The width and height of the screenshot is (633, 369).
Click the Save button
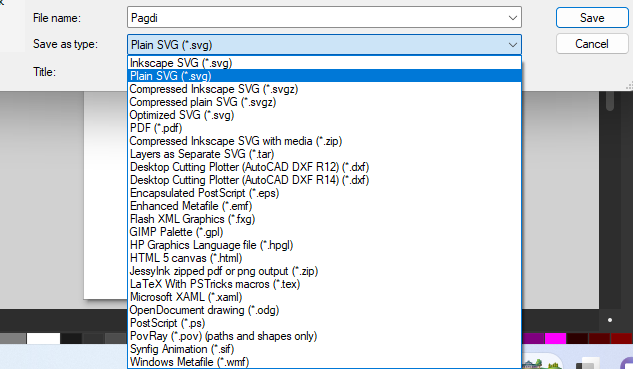(592, 18)
